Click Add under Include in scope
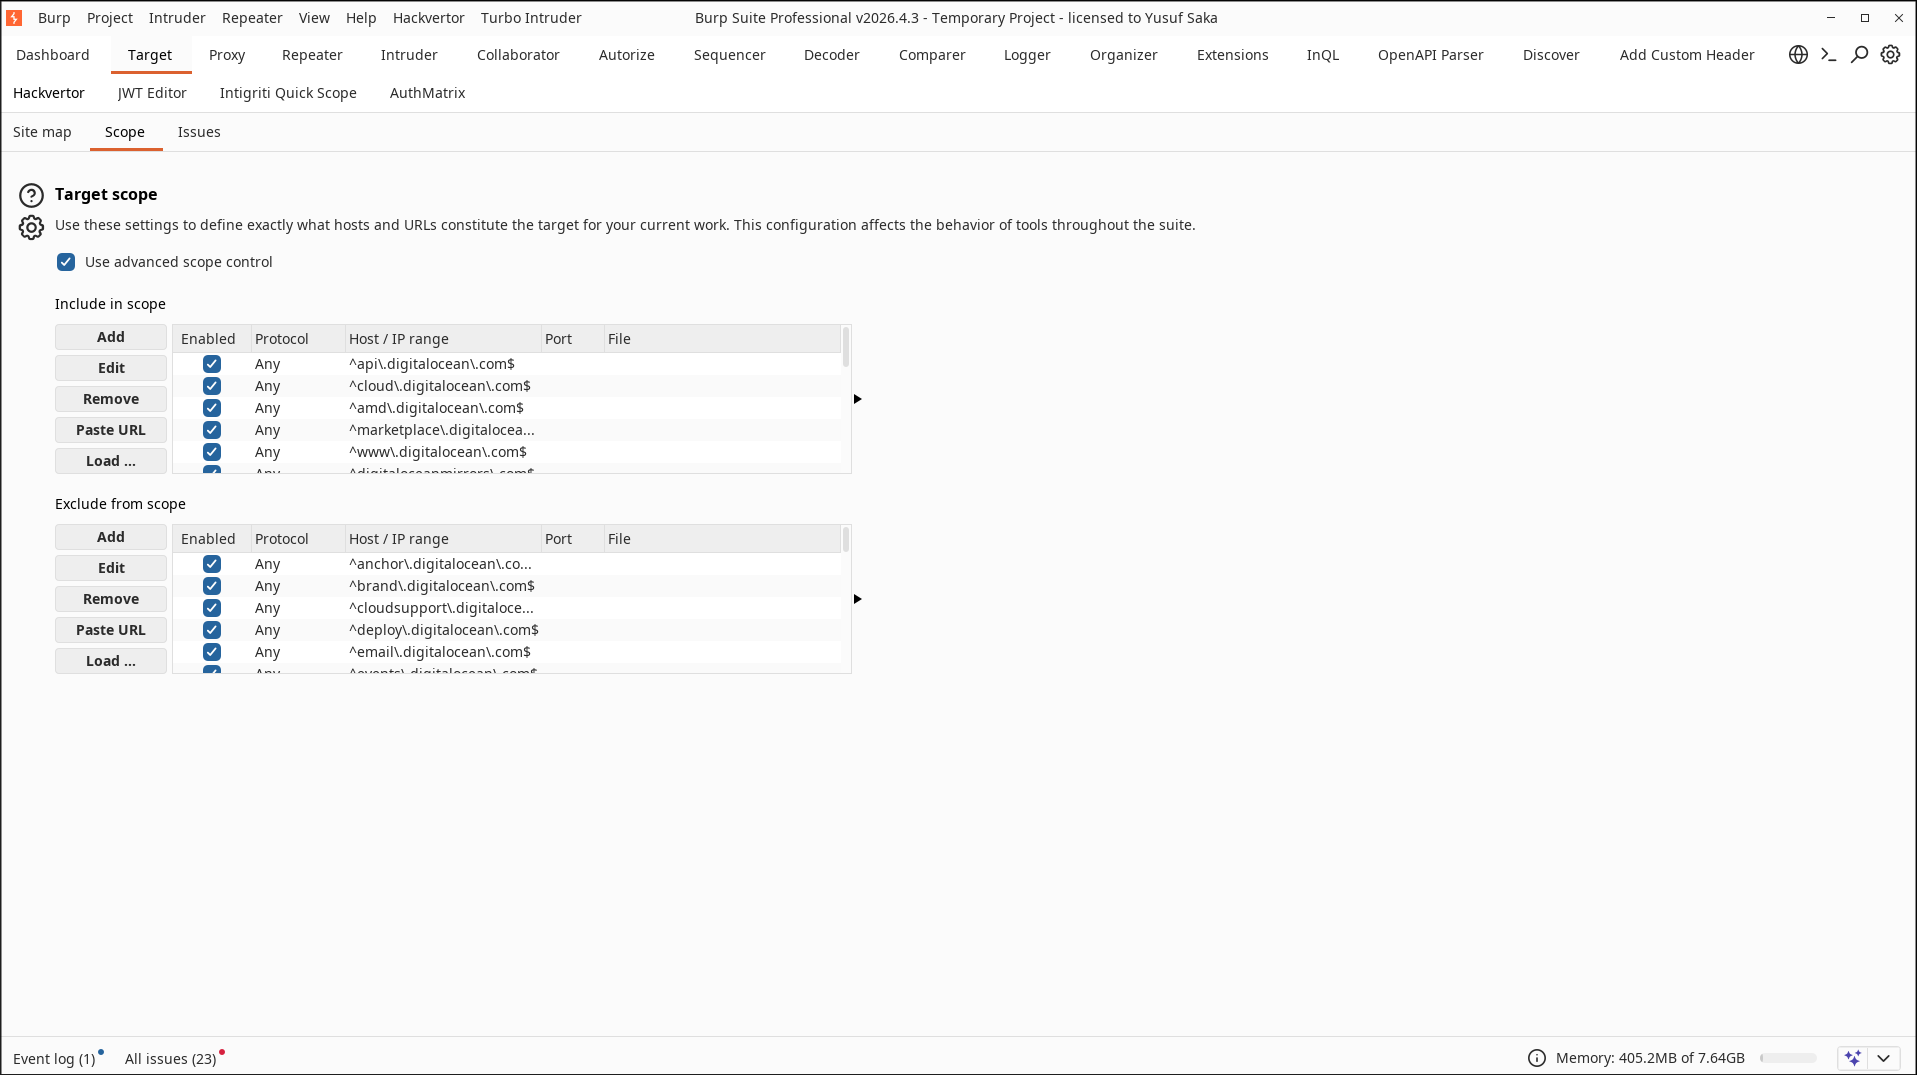 pos(111,337)
